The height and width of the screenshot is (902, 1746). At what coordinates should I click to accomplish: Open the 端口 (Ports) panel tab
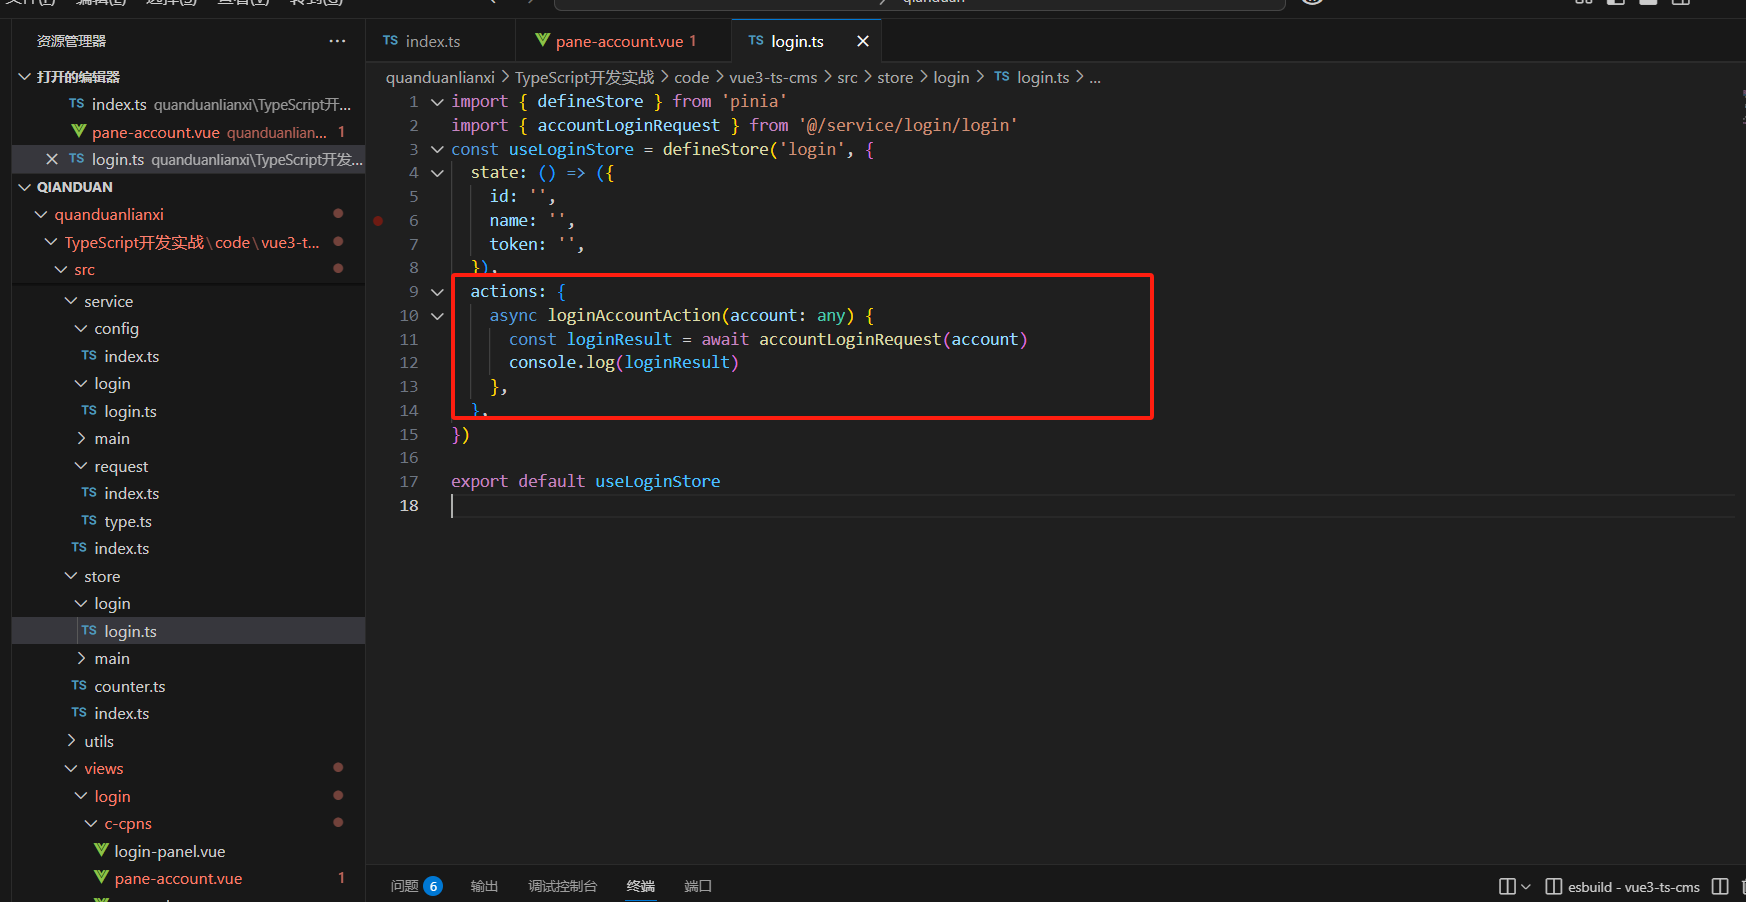698,886
